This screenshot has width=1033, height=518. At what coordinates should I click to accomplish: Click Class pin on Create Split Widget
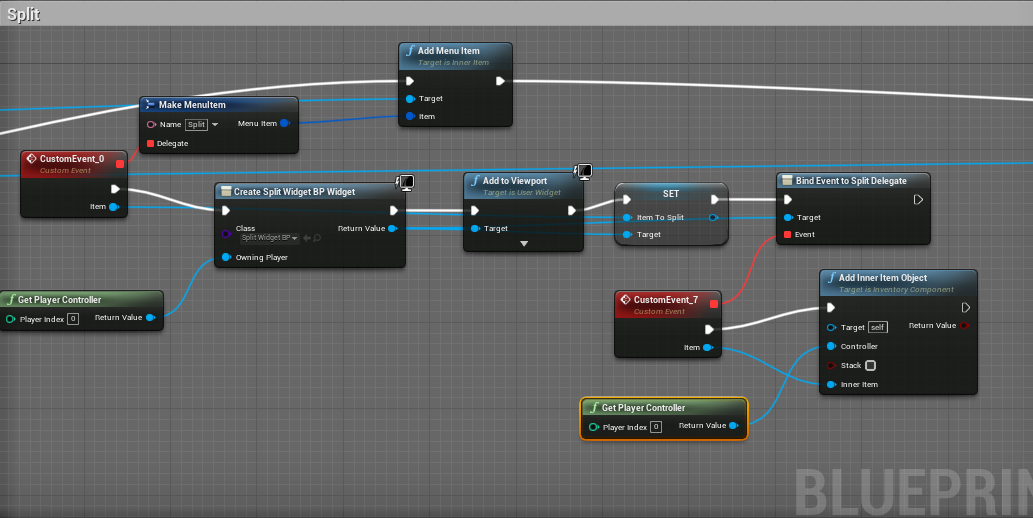226,234
